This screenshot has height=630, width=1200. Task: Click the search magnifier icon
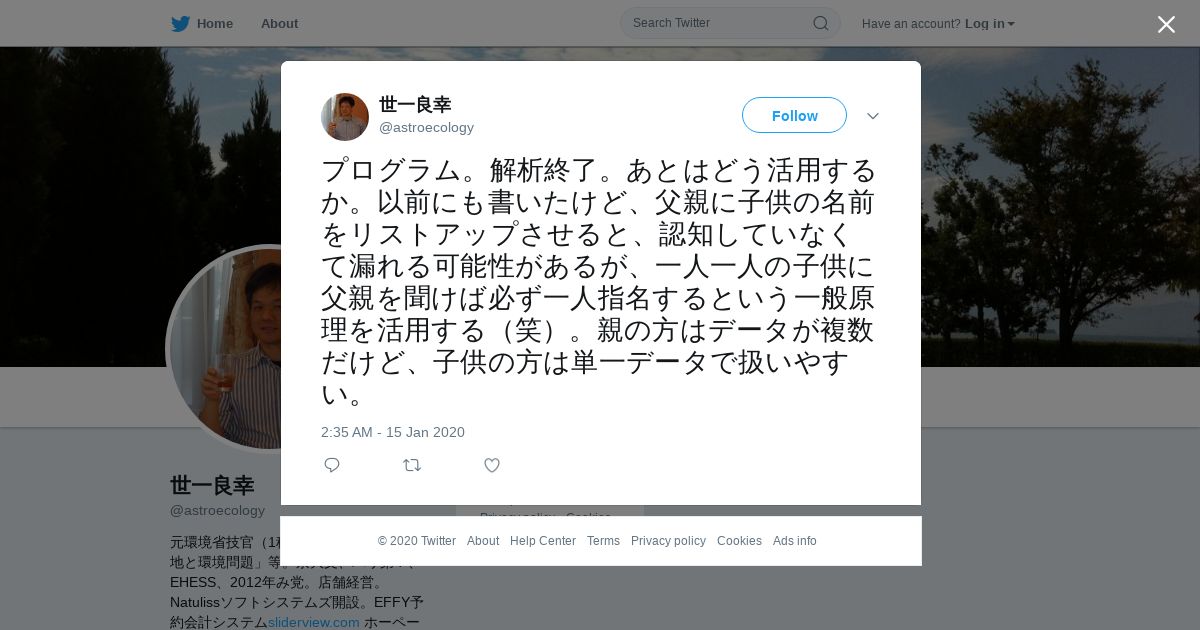[820, 23]
